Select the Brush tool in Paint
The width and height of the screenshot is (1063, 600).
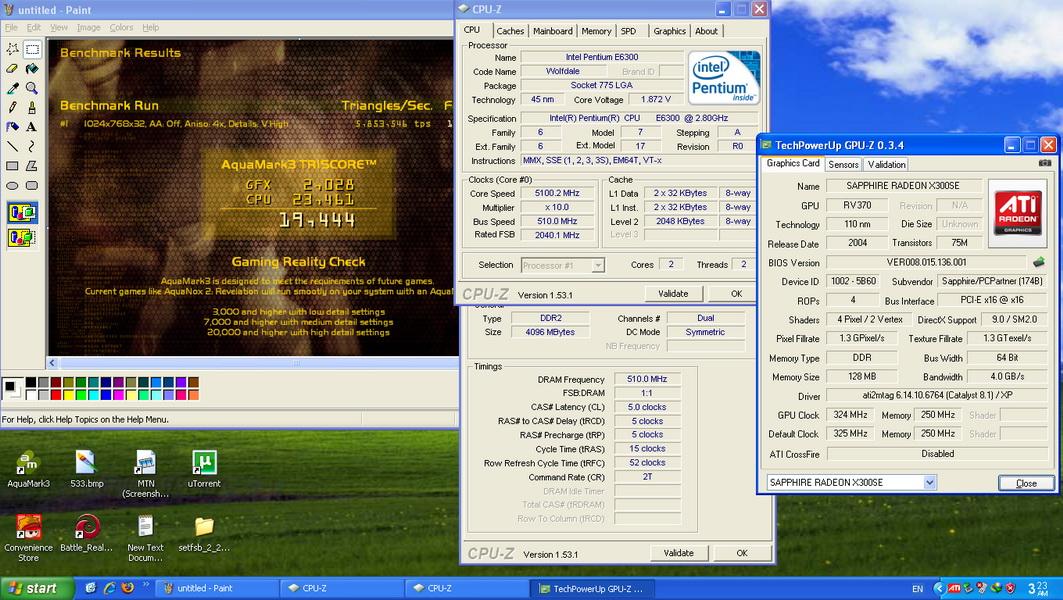(x=32, y=107)
